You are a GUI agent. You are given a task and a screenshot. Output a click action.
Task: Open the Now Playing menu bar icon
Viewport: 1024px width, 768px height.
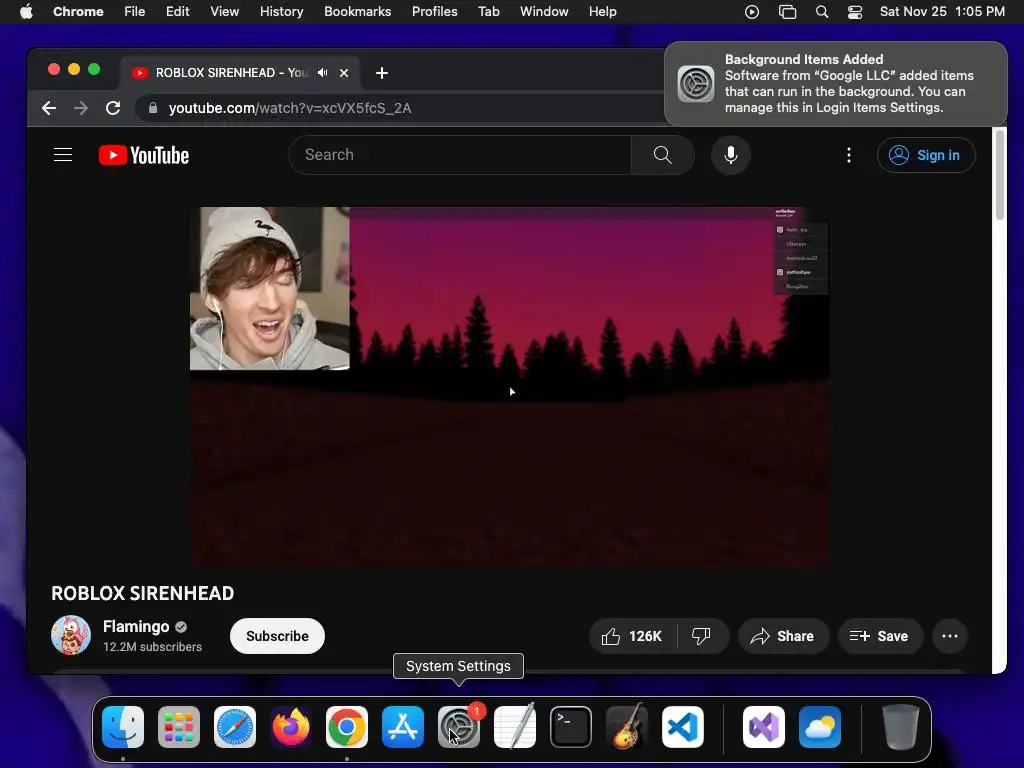click(x=752, y=12)
